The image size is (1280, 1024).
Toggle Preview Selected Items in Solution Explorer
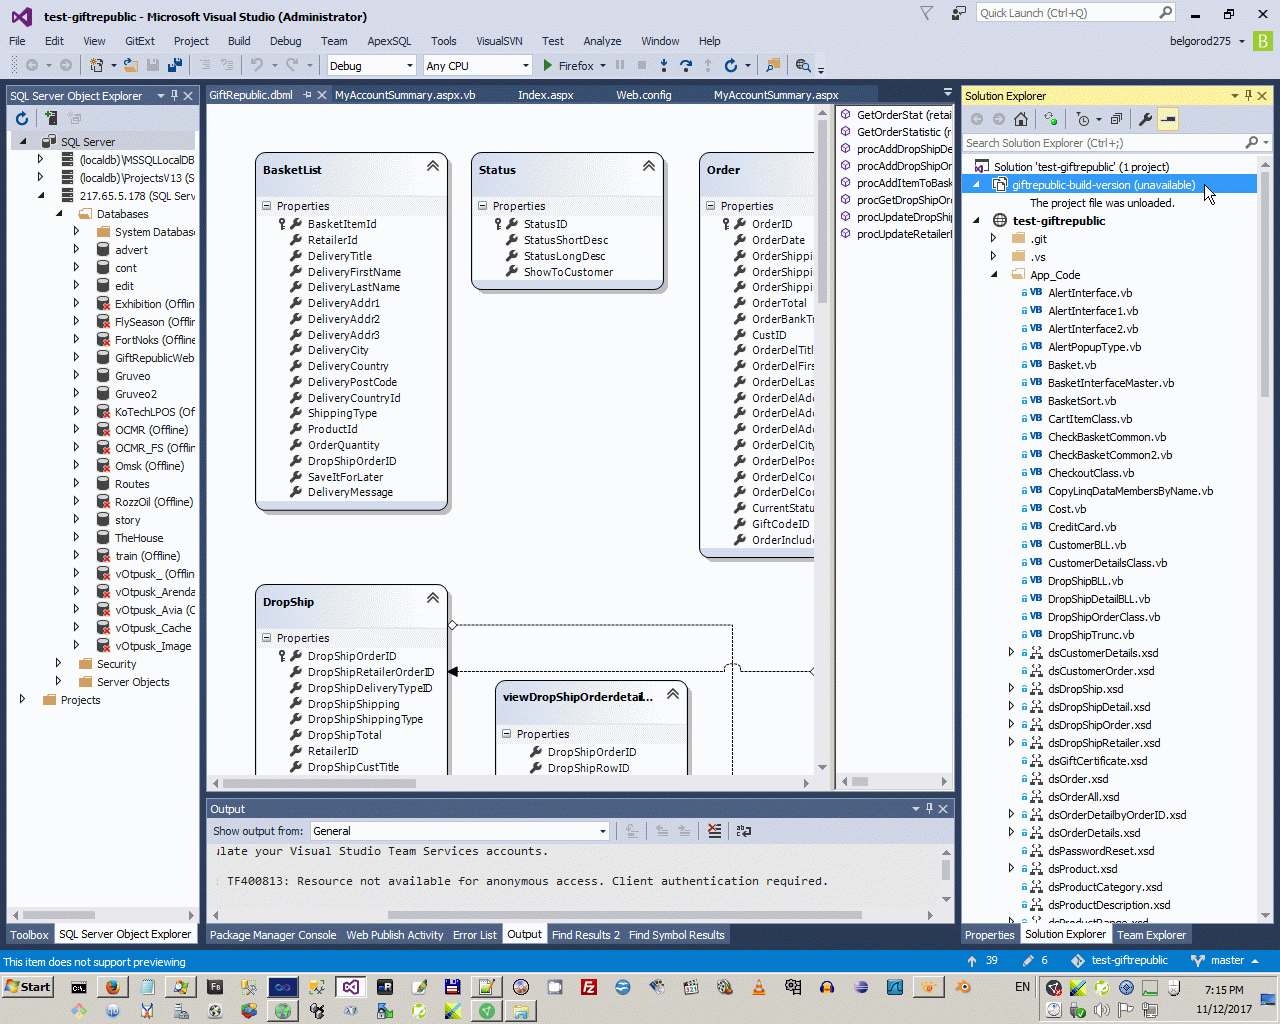(x=1167, y=119)
